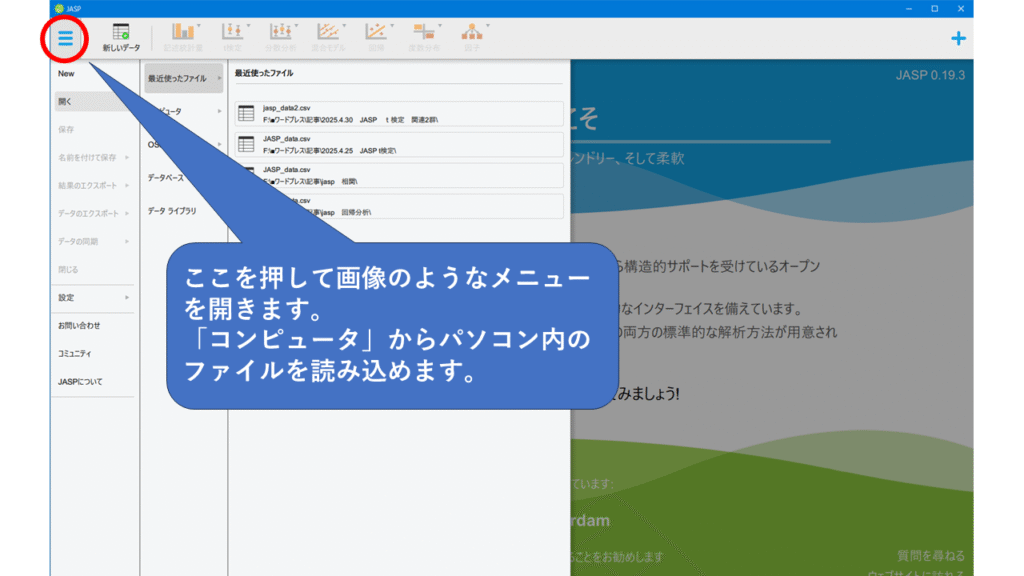The height and width of the screenshot is (576, 1024).
Task: Open the recent file in the 回帰分析 folder
Action: 399,206
